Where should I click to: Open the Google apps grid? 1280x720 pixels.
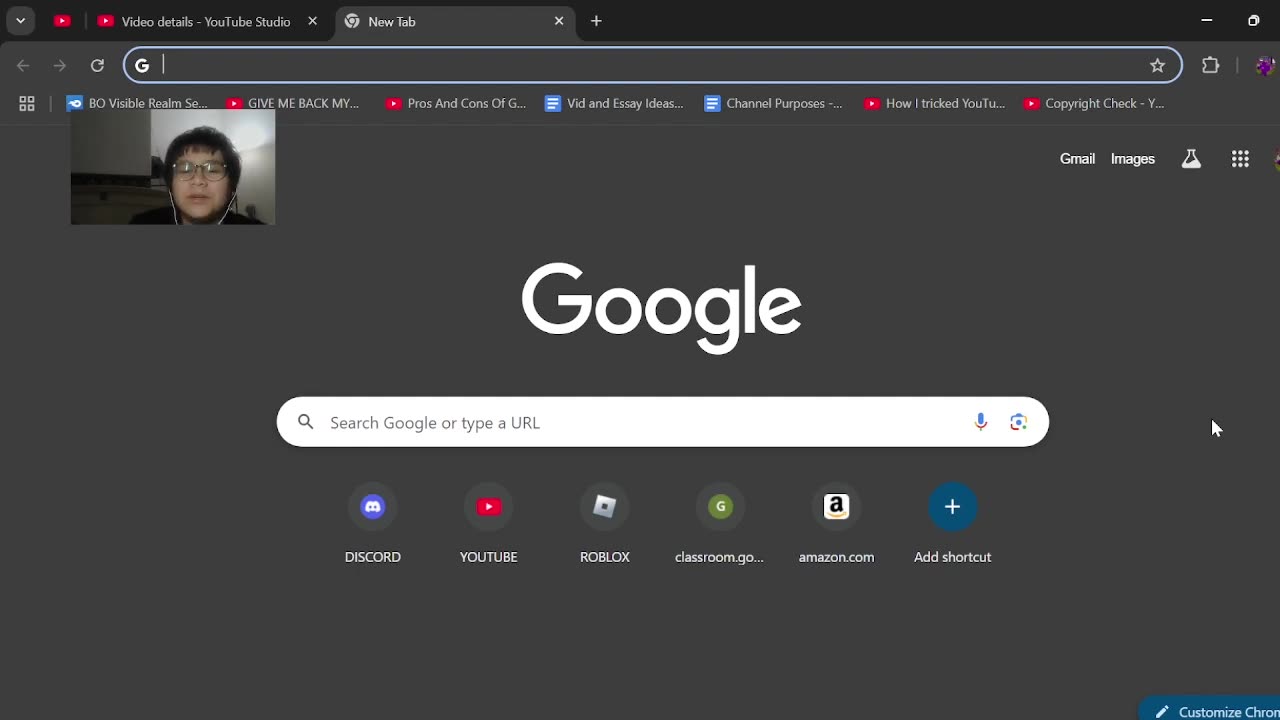click(1240, 159)
